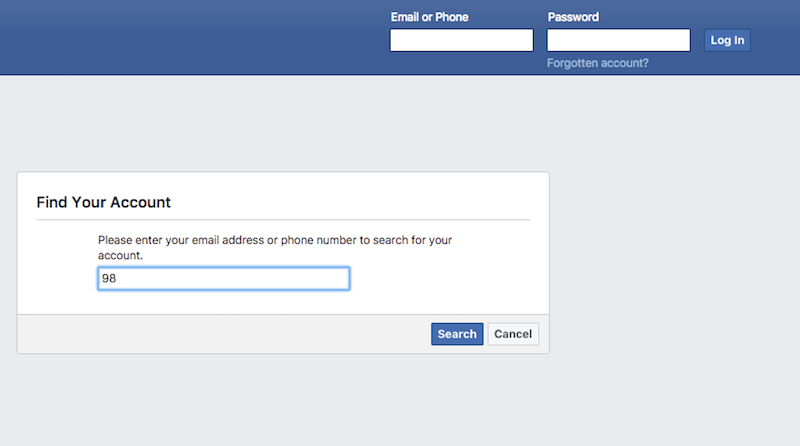Click the "Email or Phone" label
800x446 pixels.
point(429,17)
